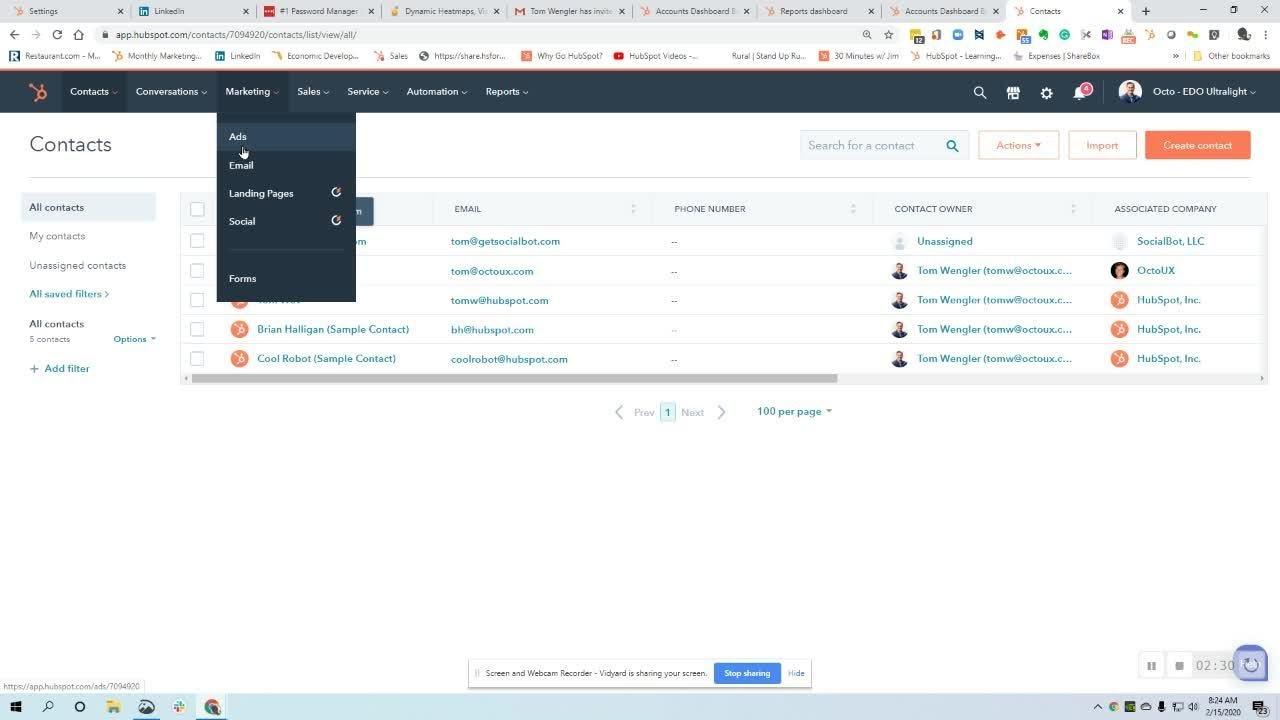Open the account menu Octo - EDO Ultralight
Viewport: 1280px width, 720px height.
click(x=1204, y=92)
